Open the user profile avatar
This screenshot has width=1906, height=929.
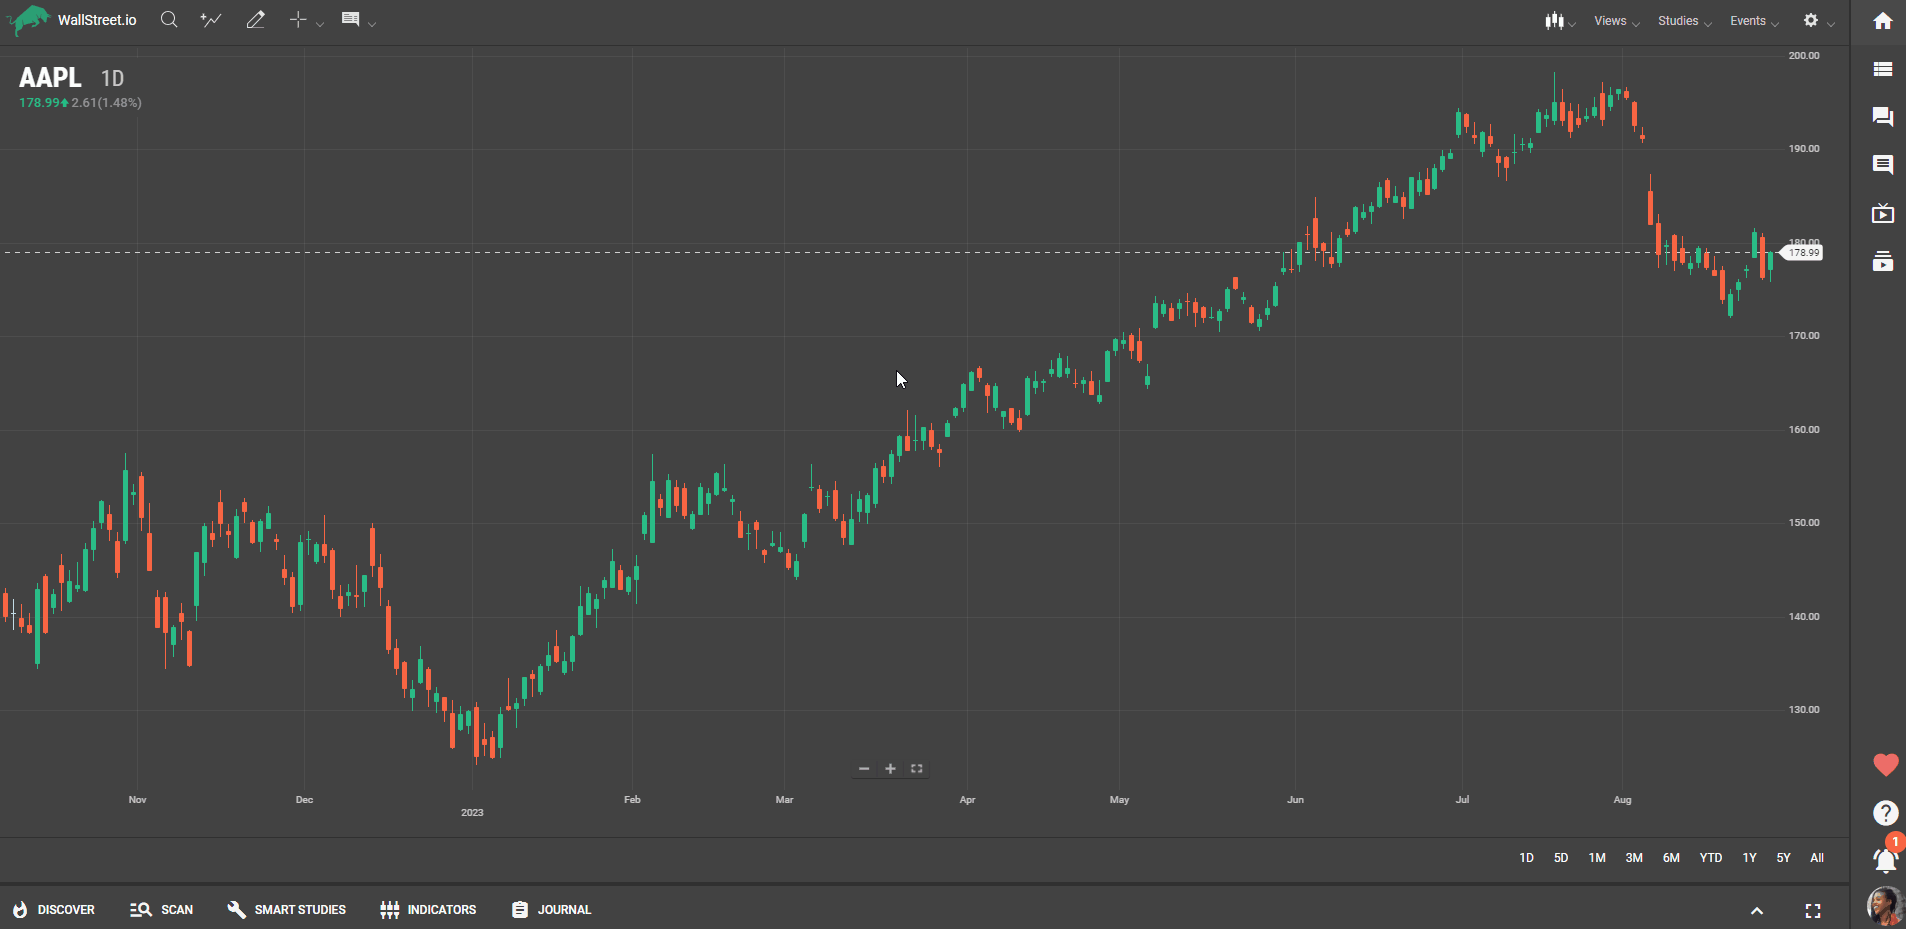1885,906
